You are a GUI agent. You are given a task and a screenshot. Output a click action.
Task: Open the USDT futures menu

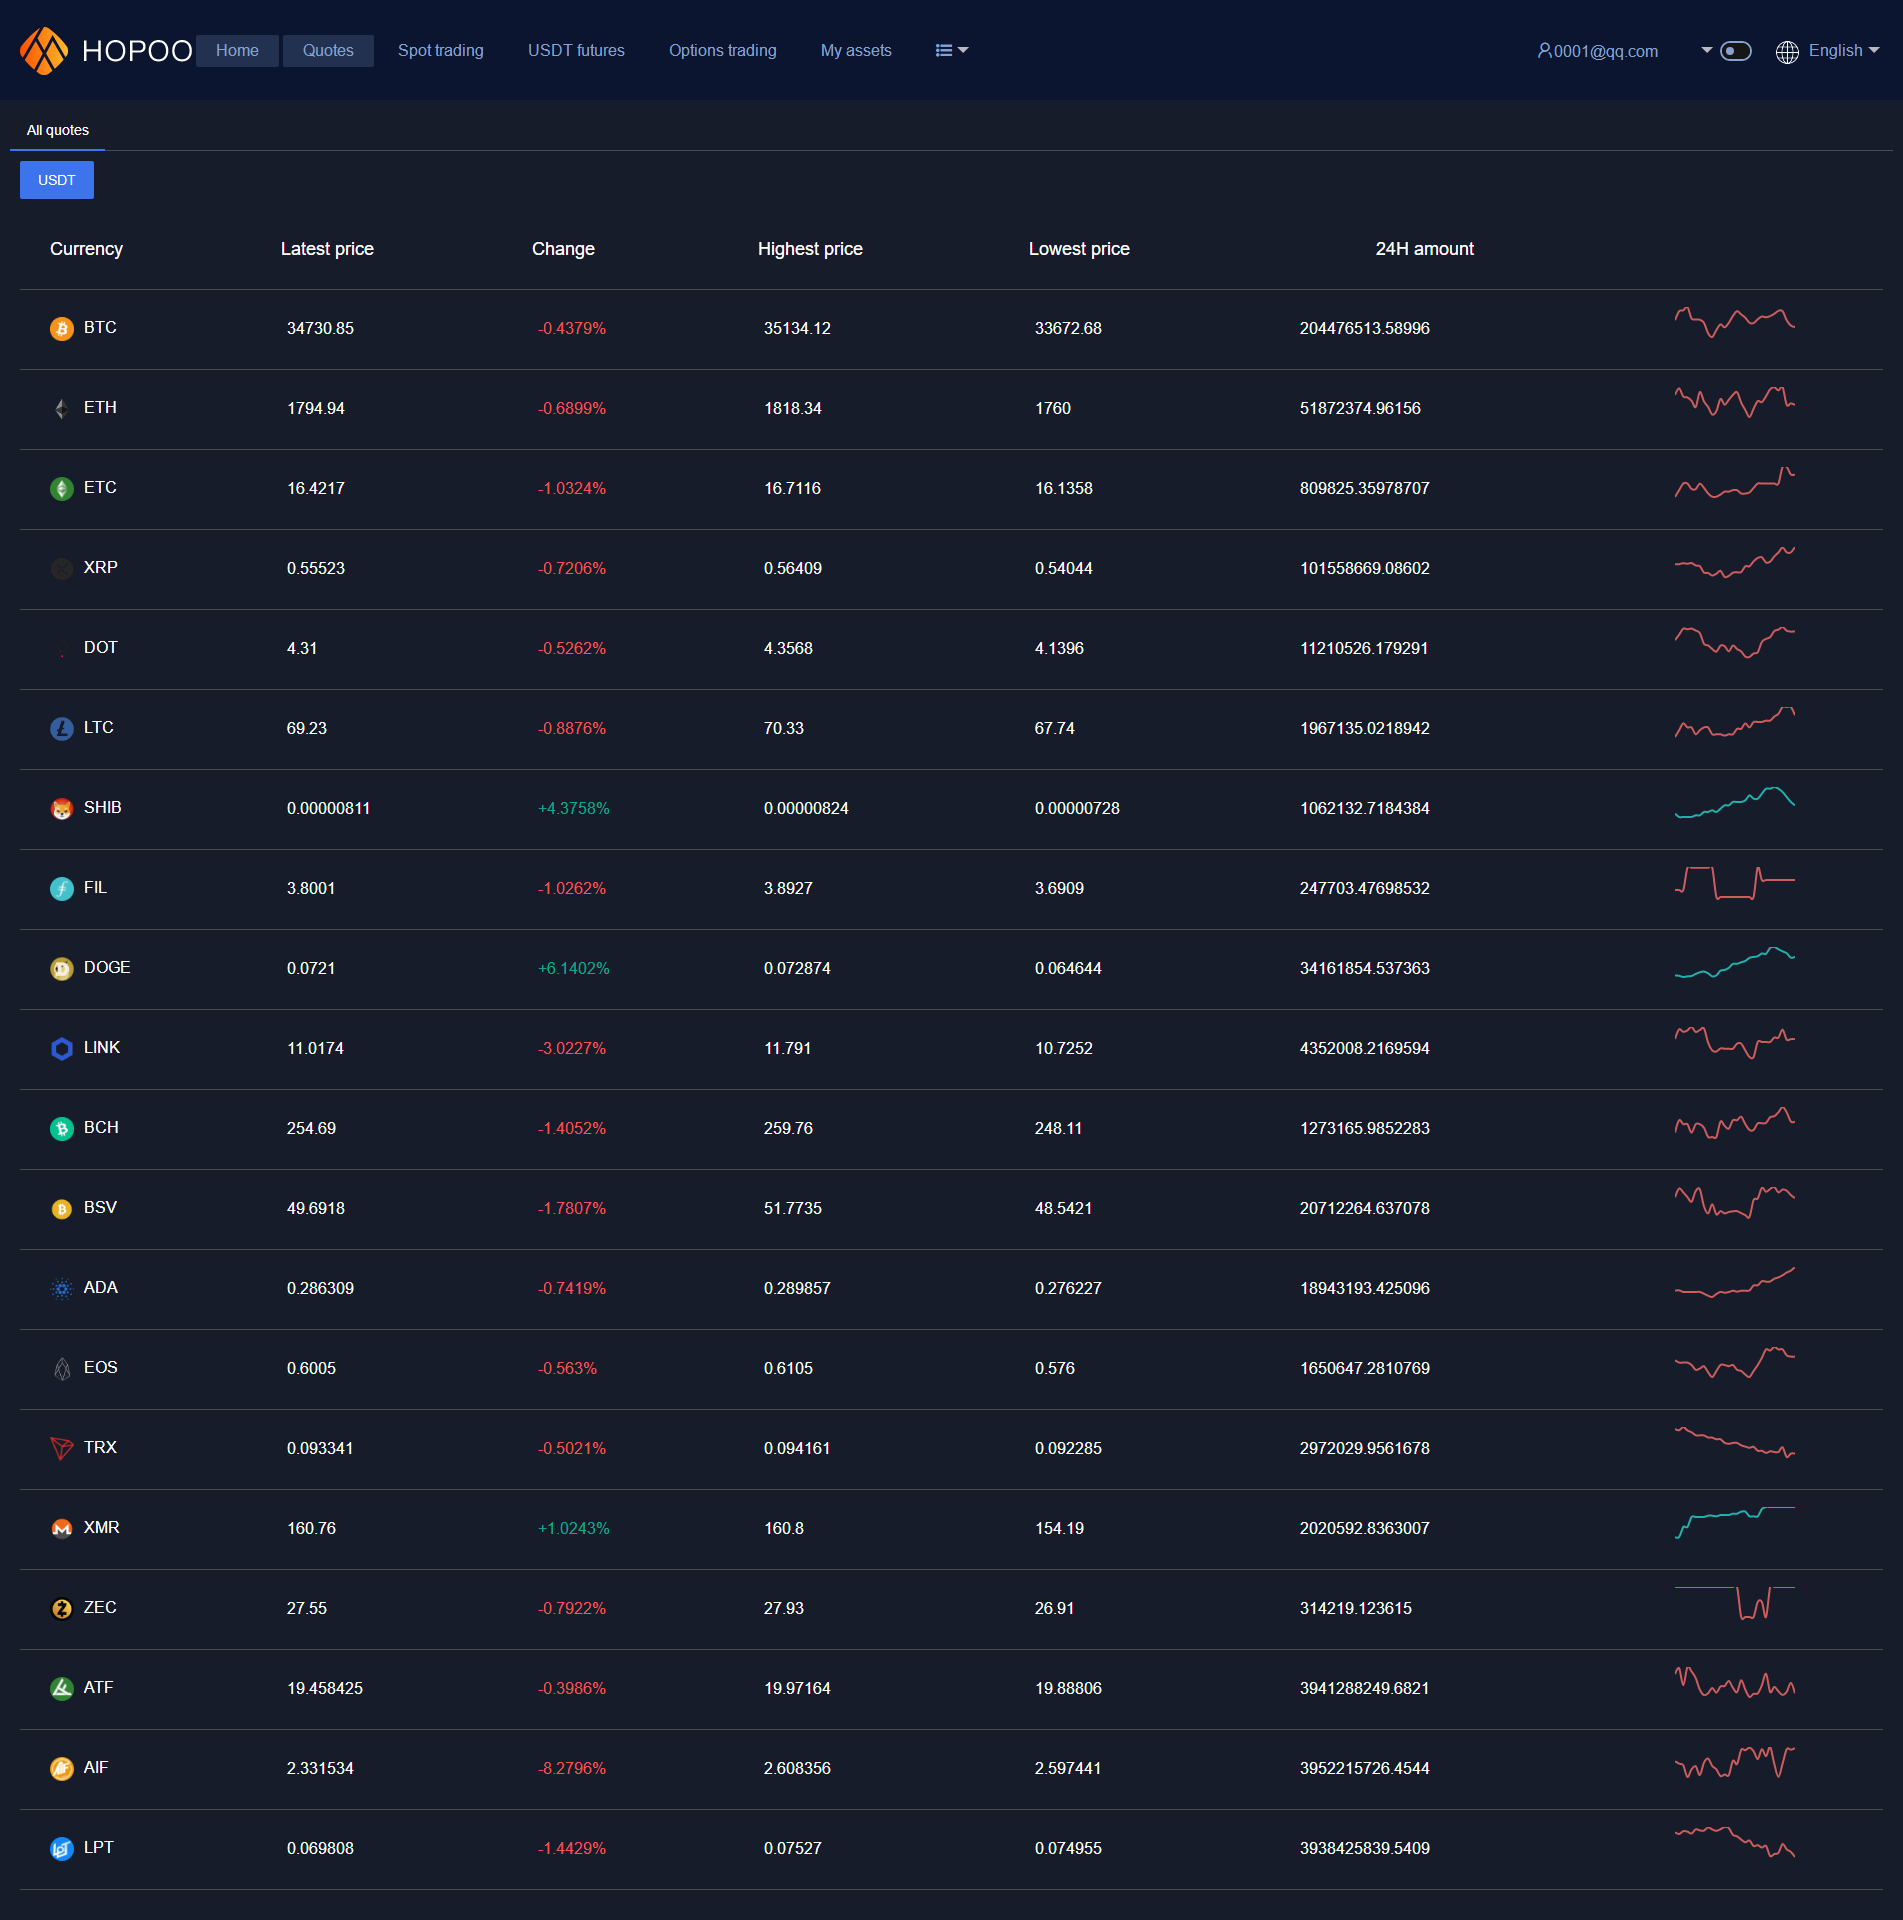tap(576, 51)
